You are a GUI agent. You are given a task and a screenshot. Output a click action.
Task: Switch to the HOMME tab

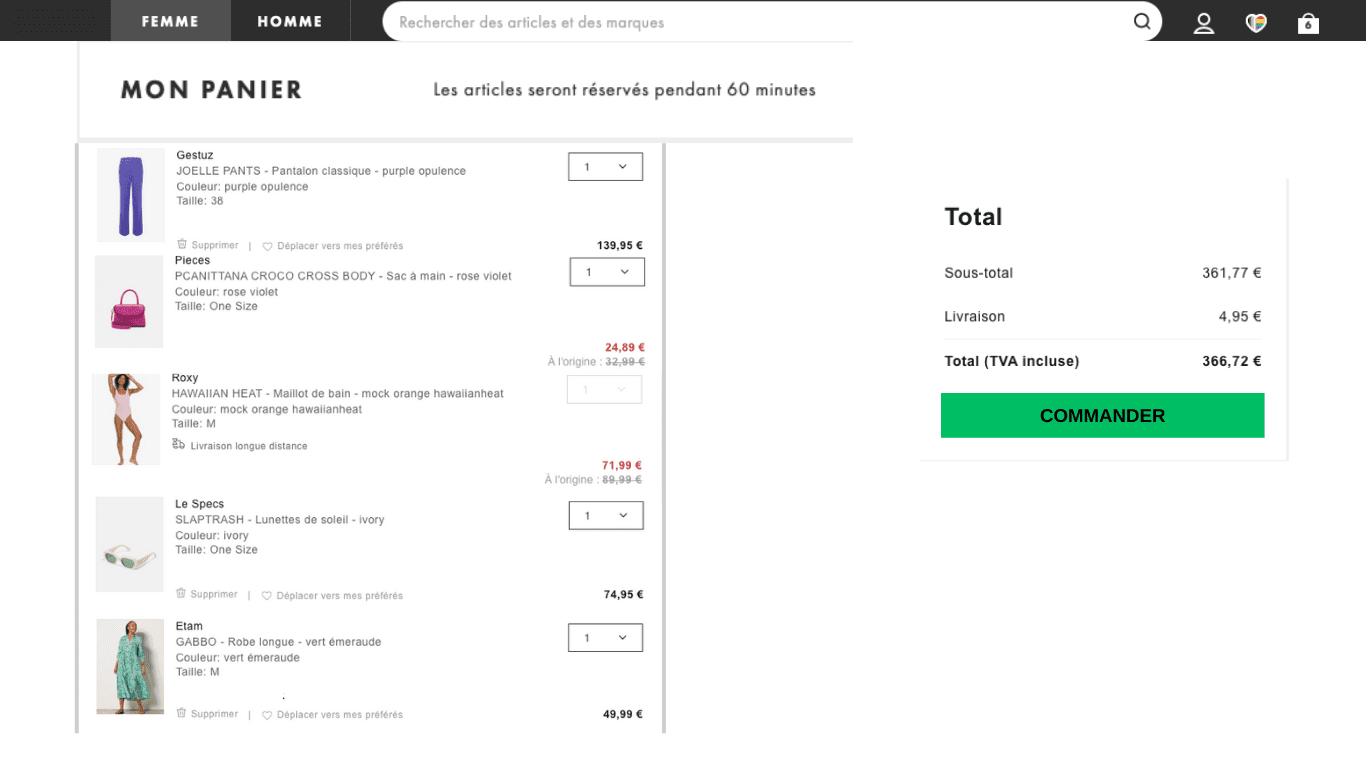click(x=290, y=21)
